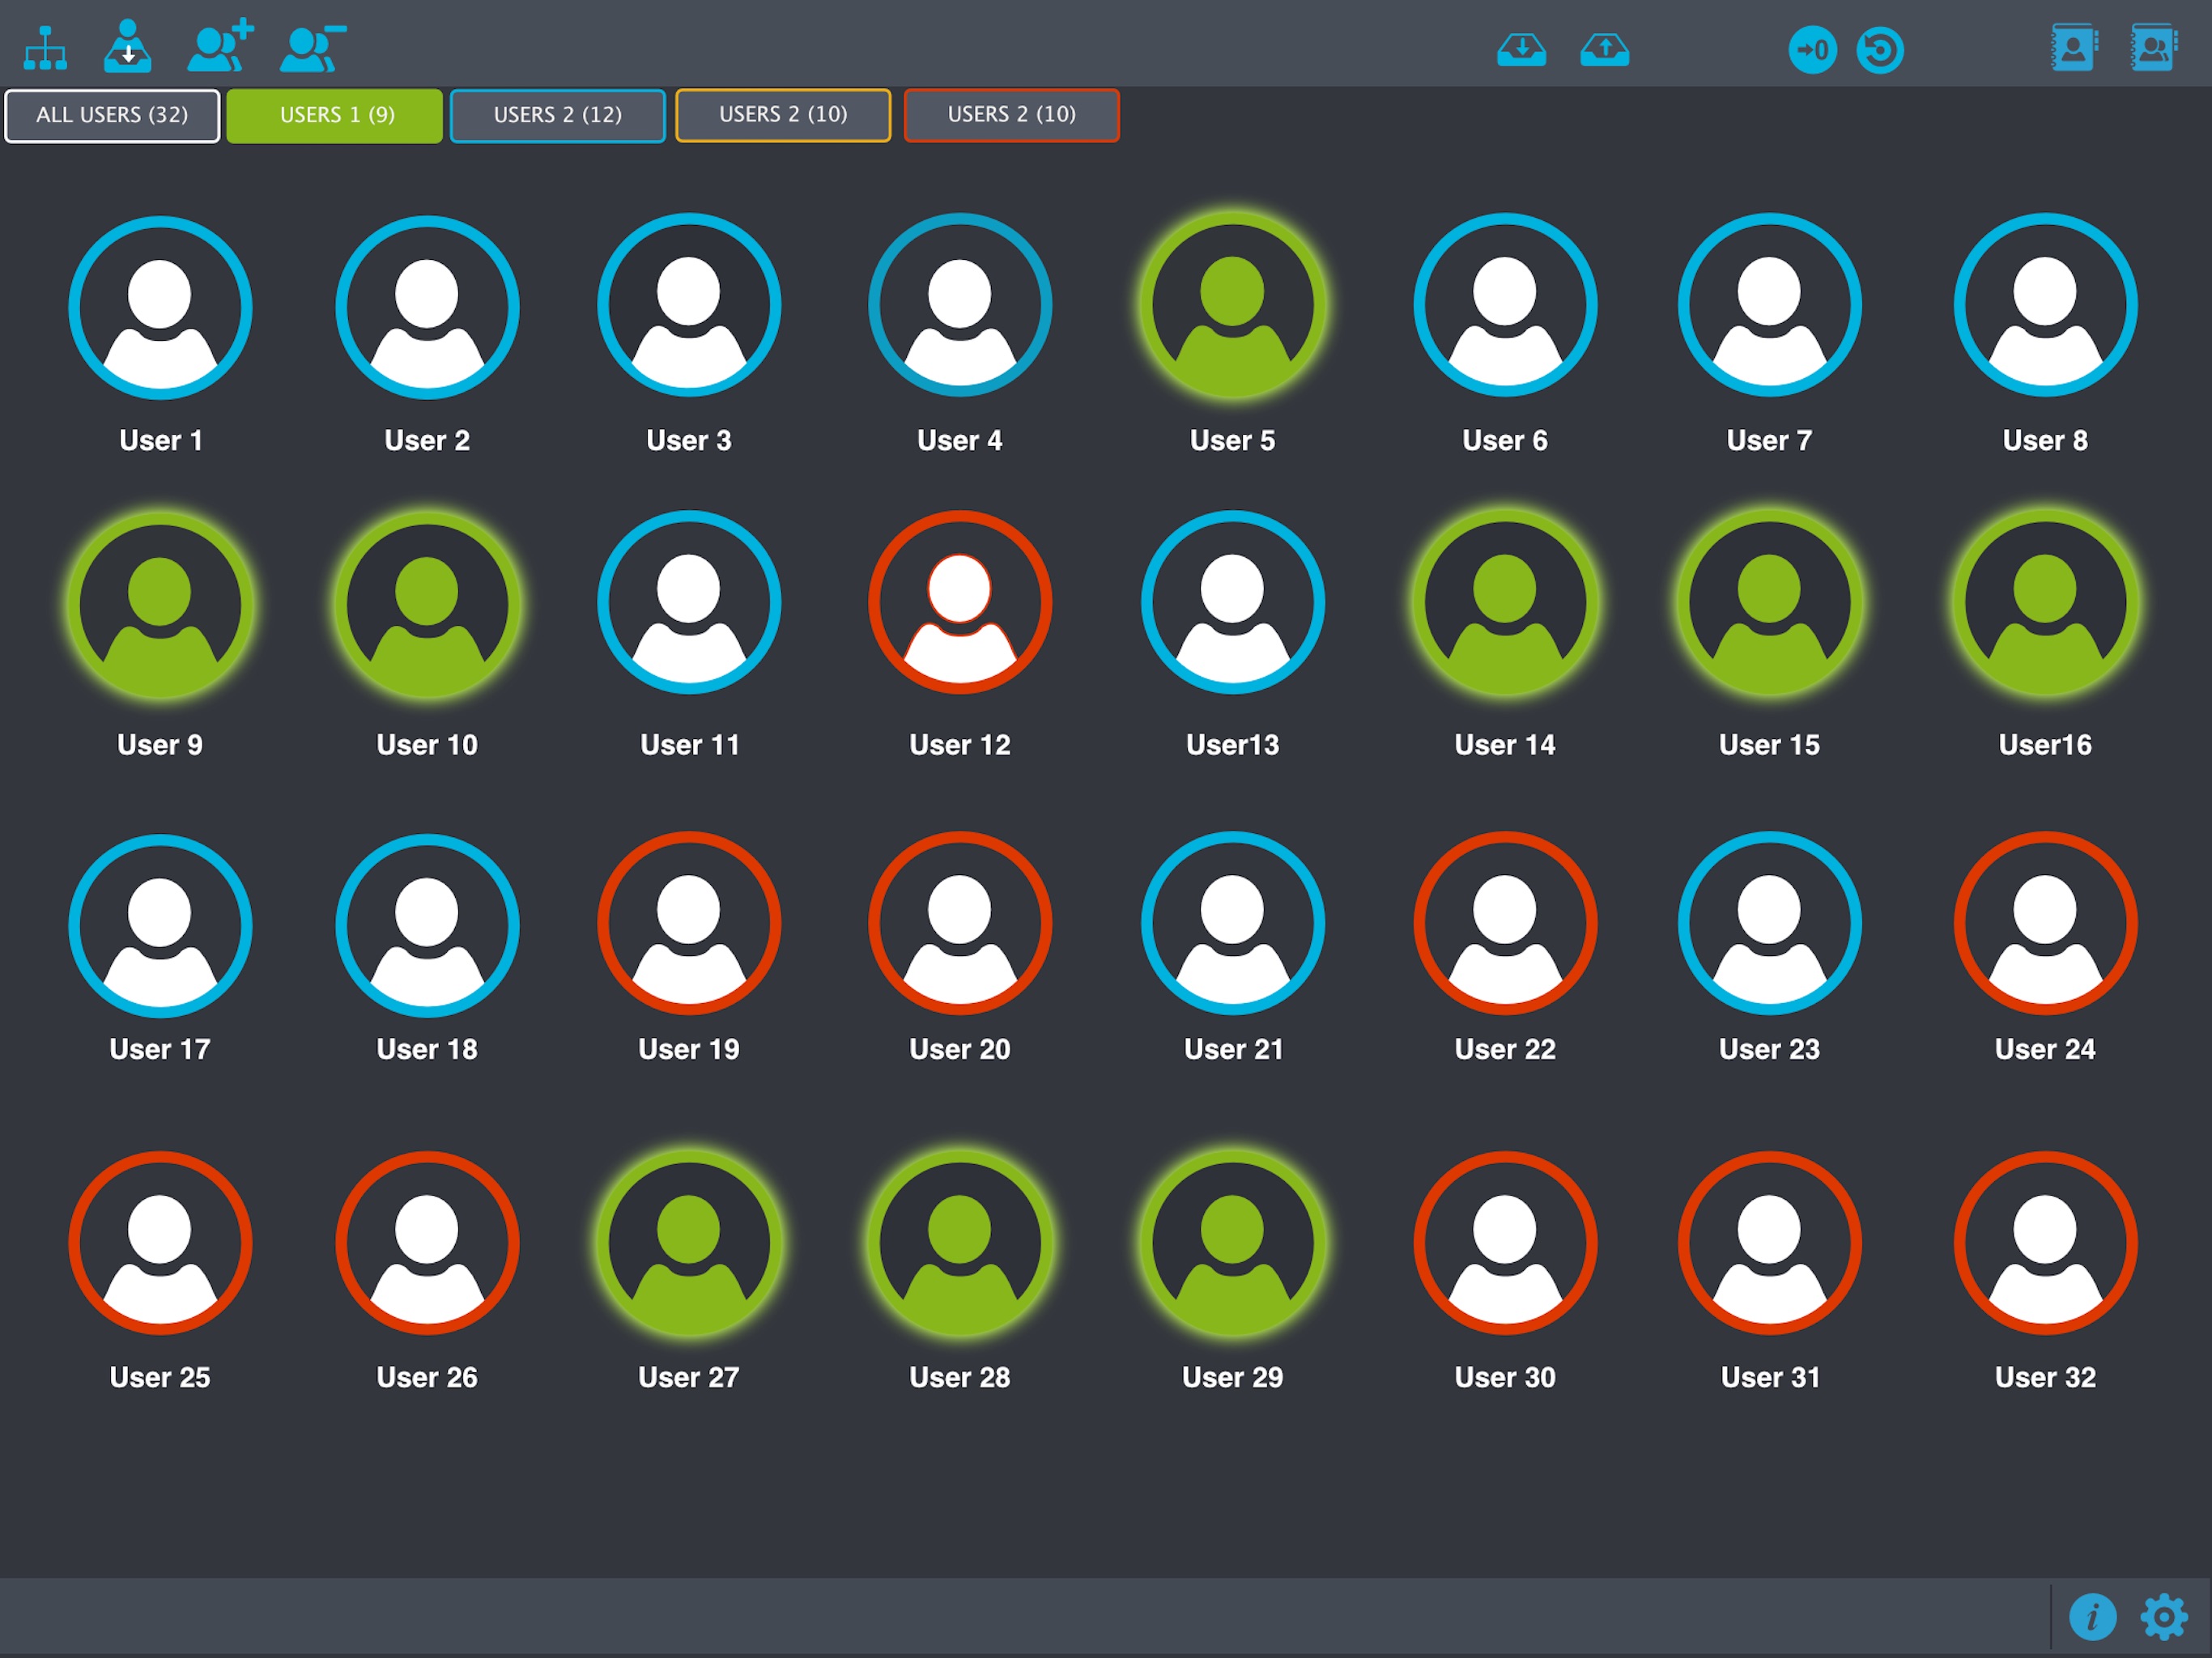2212x1658 pixels.
Task: Select User 18 avatar
Action: 427,926
